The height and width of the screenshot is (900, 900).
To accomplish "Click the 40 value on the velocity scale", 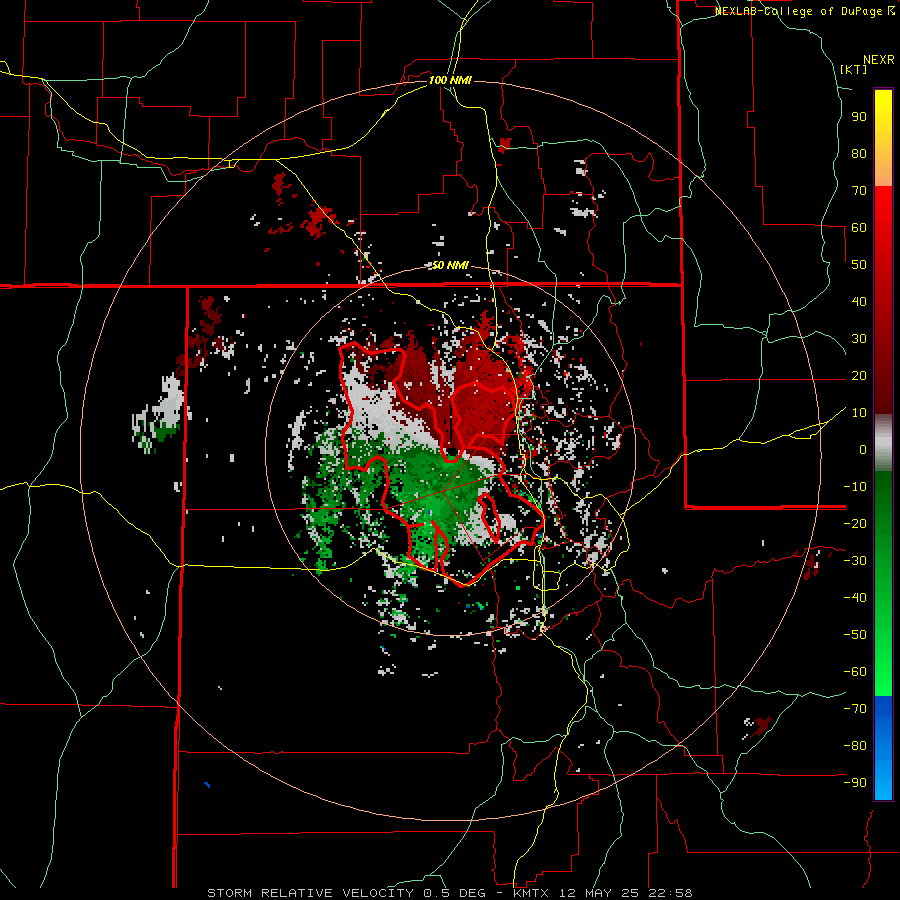I will click(x=859, y=301).
